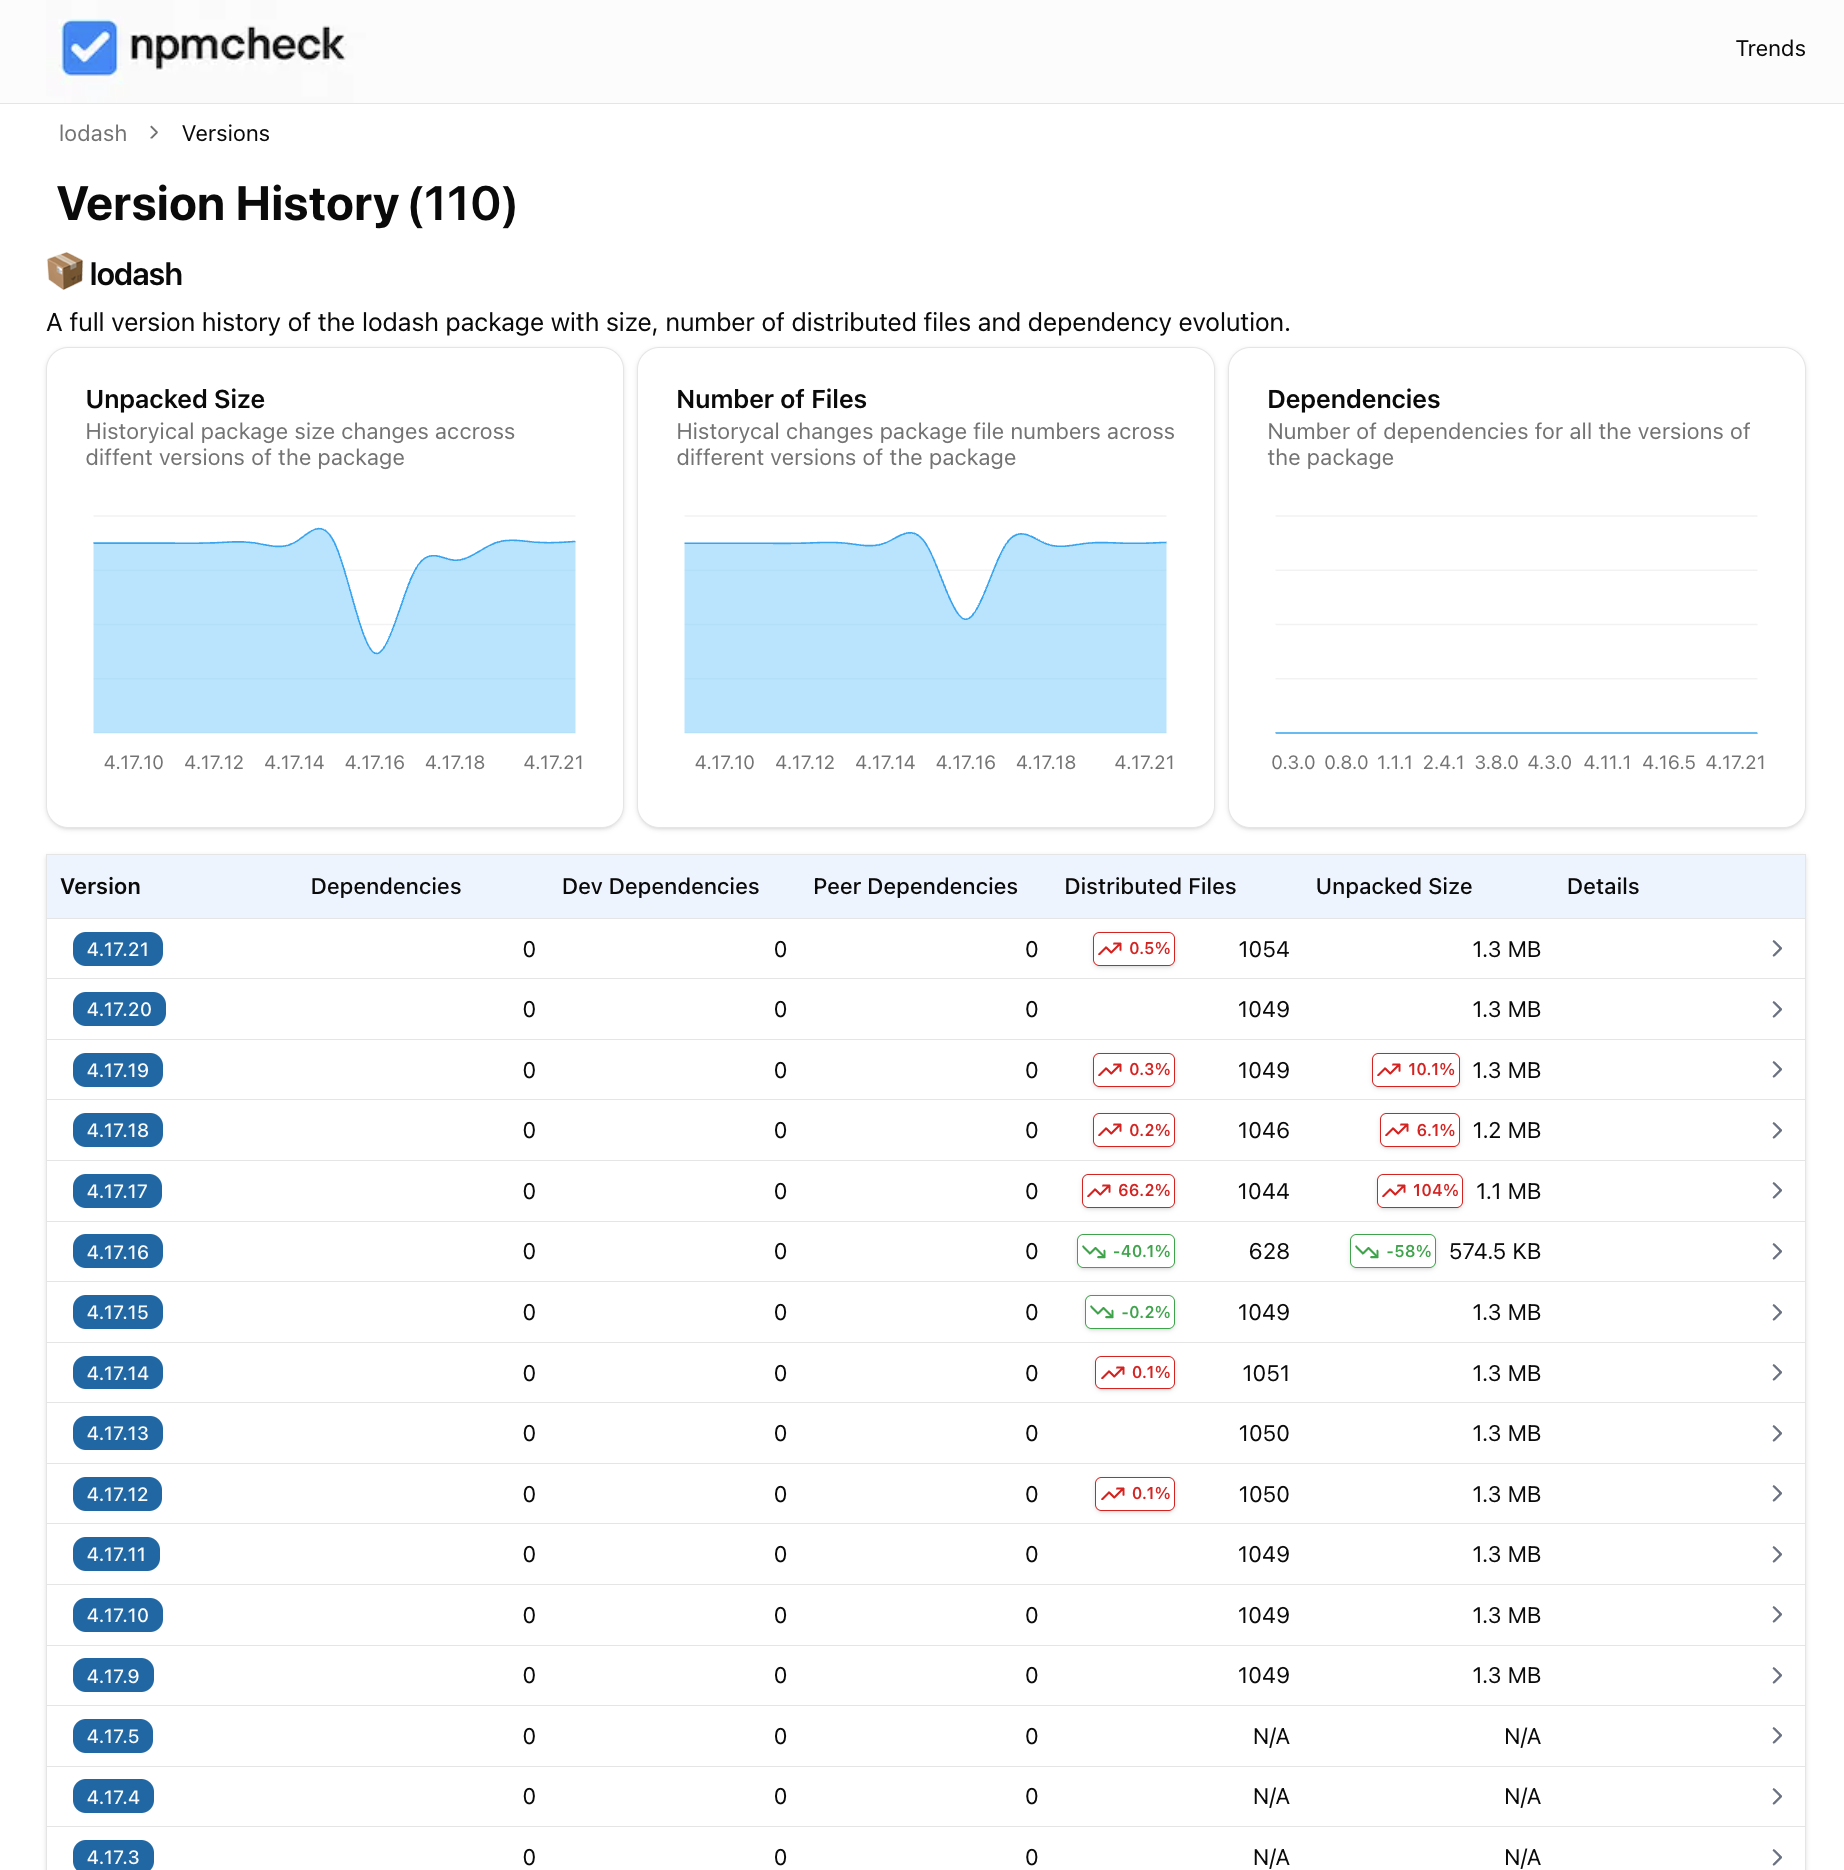Click the 574.5 KB size value

(1494, 1251)
